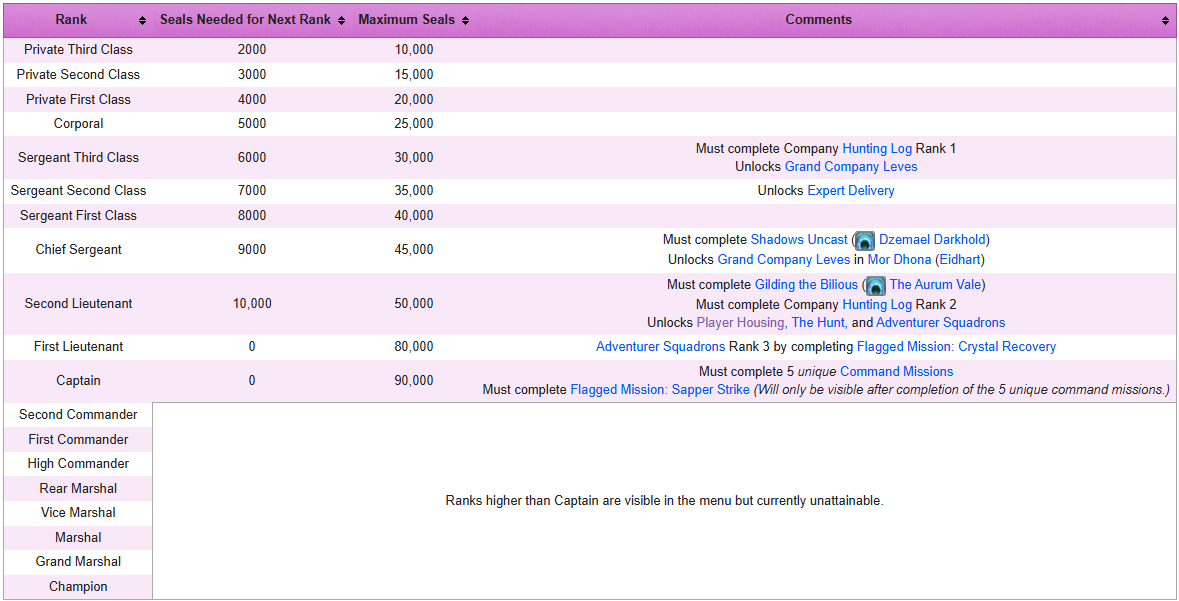This screenshot has width=1179, height=601.
Task: Select the Sergeant First Class cell
Action: [x=78, y=216]
